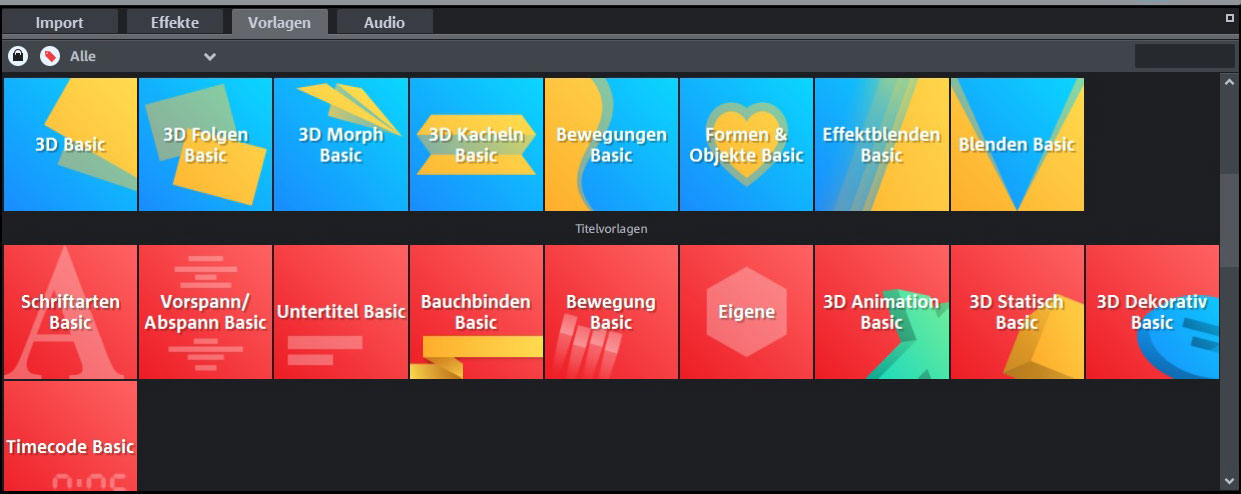Select the Vorlagen tab
1241x494 pixels.
click(x=280, y=22)
